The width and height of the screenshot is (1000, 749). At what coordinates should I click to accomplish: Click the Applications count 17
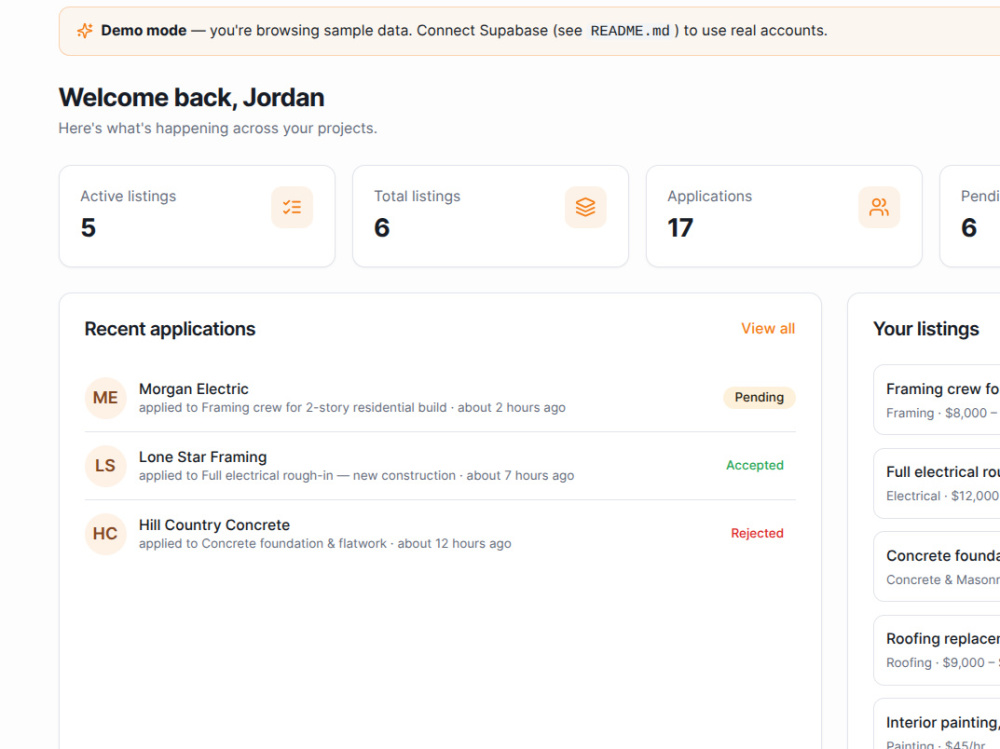point(680,228)
